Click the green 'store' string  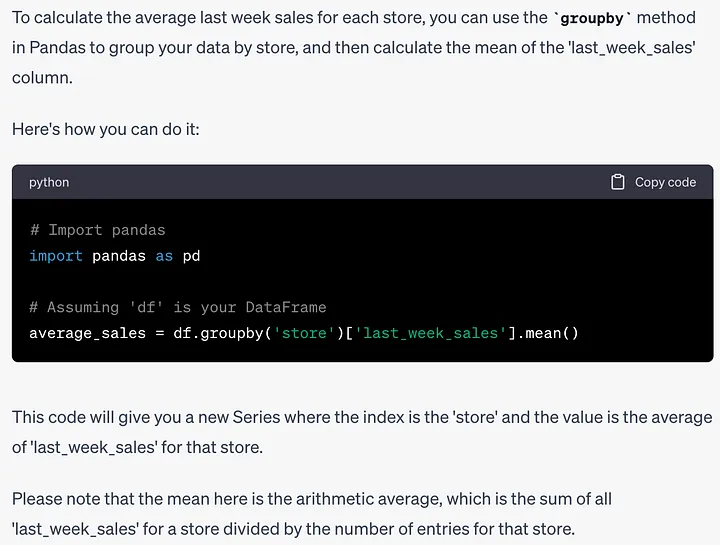[x=304, y=332]
